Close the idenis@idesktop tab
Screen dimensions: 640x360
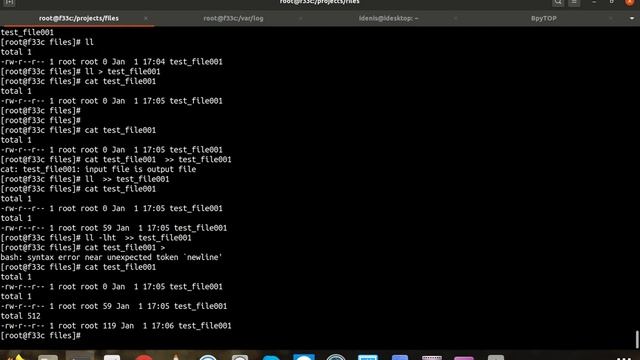(456, 18)
